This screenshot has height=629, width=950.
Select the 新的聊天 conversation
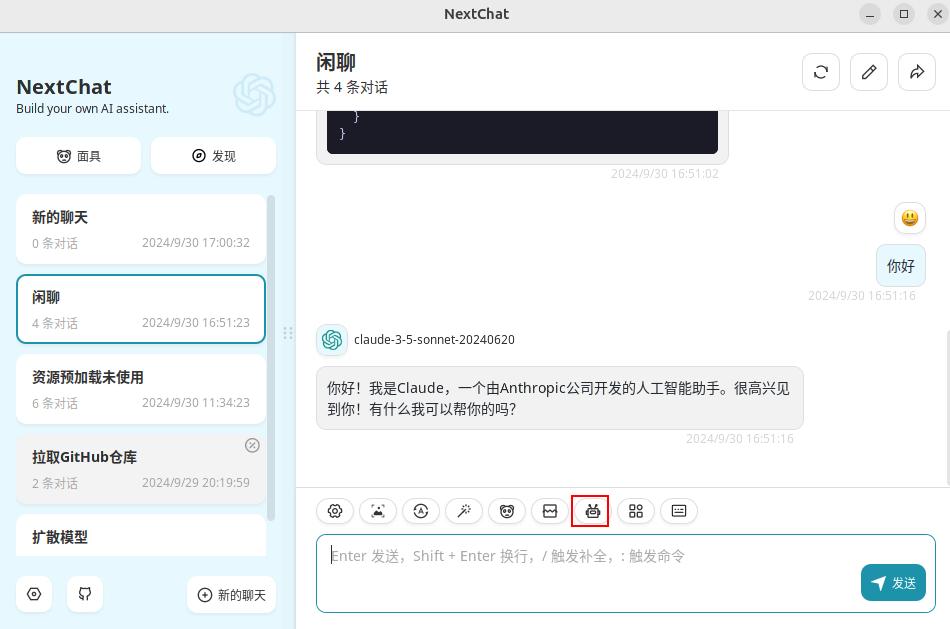(141, 229)
